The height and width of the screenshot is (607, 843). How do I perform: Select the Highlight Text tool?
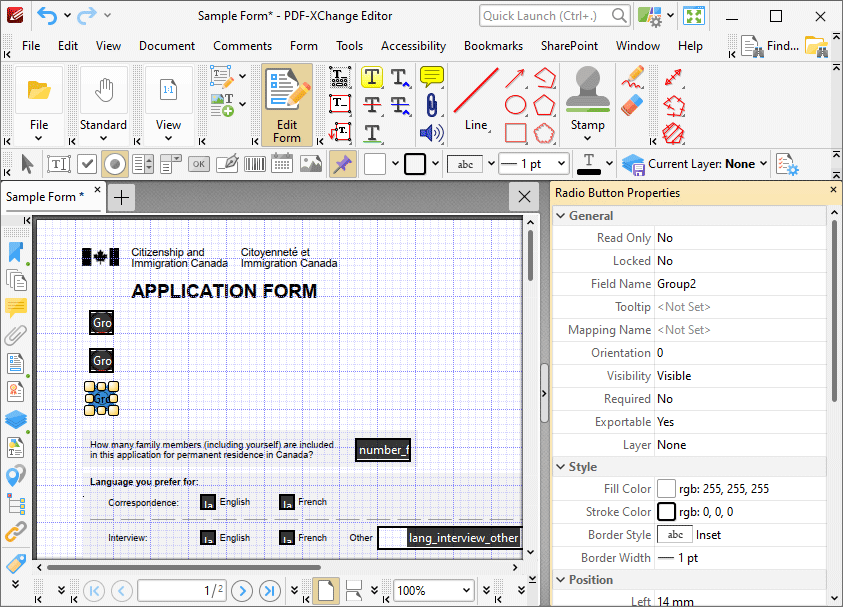372,77
